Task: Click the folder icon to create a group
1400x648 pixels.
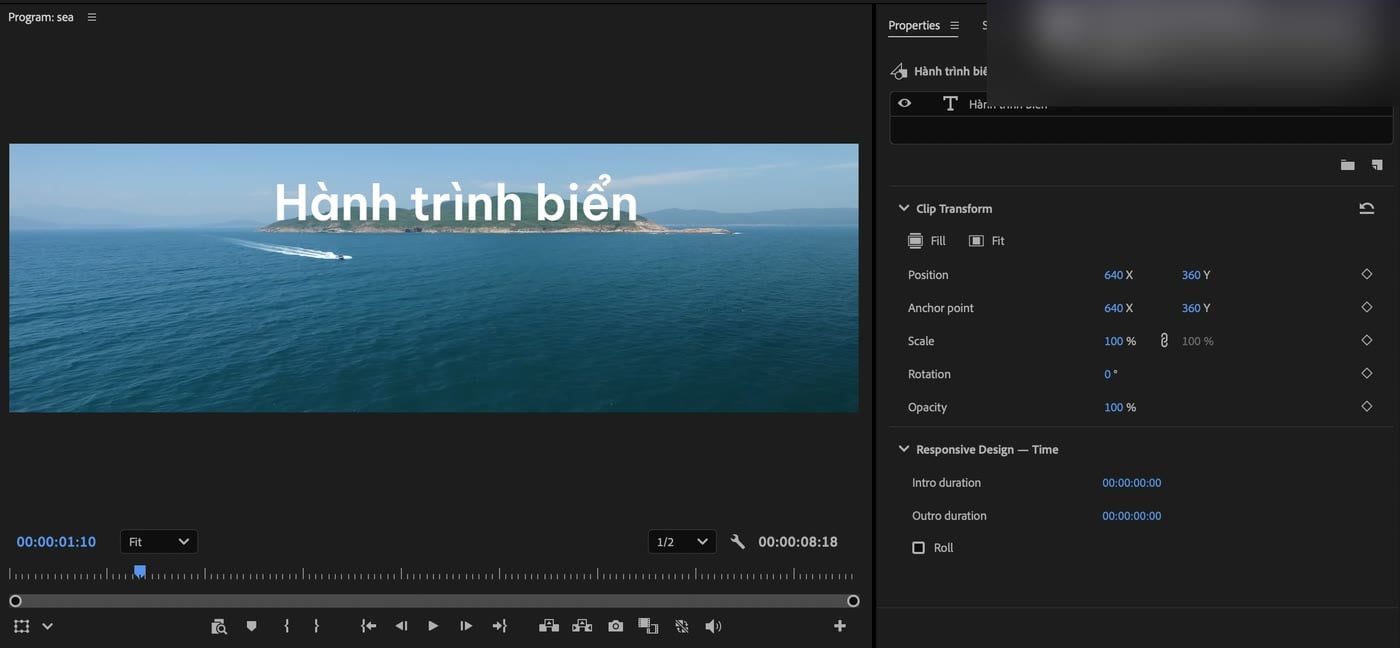Action: click(1347, 165)
